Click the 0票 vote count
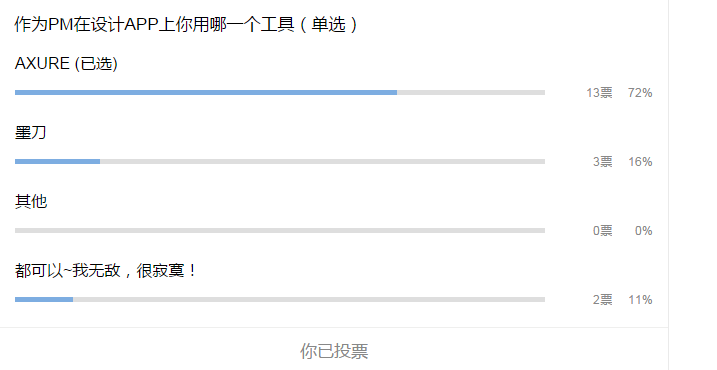 coord(603,231)
